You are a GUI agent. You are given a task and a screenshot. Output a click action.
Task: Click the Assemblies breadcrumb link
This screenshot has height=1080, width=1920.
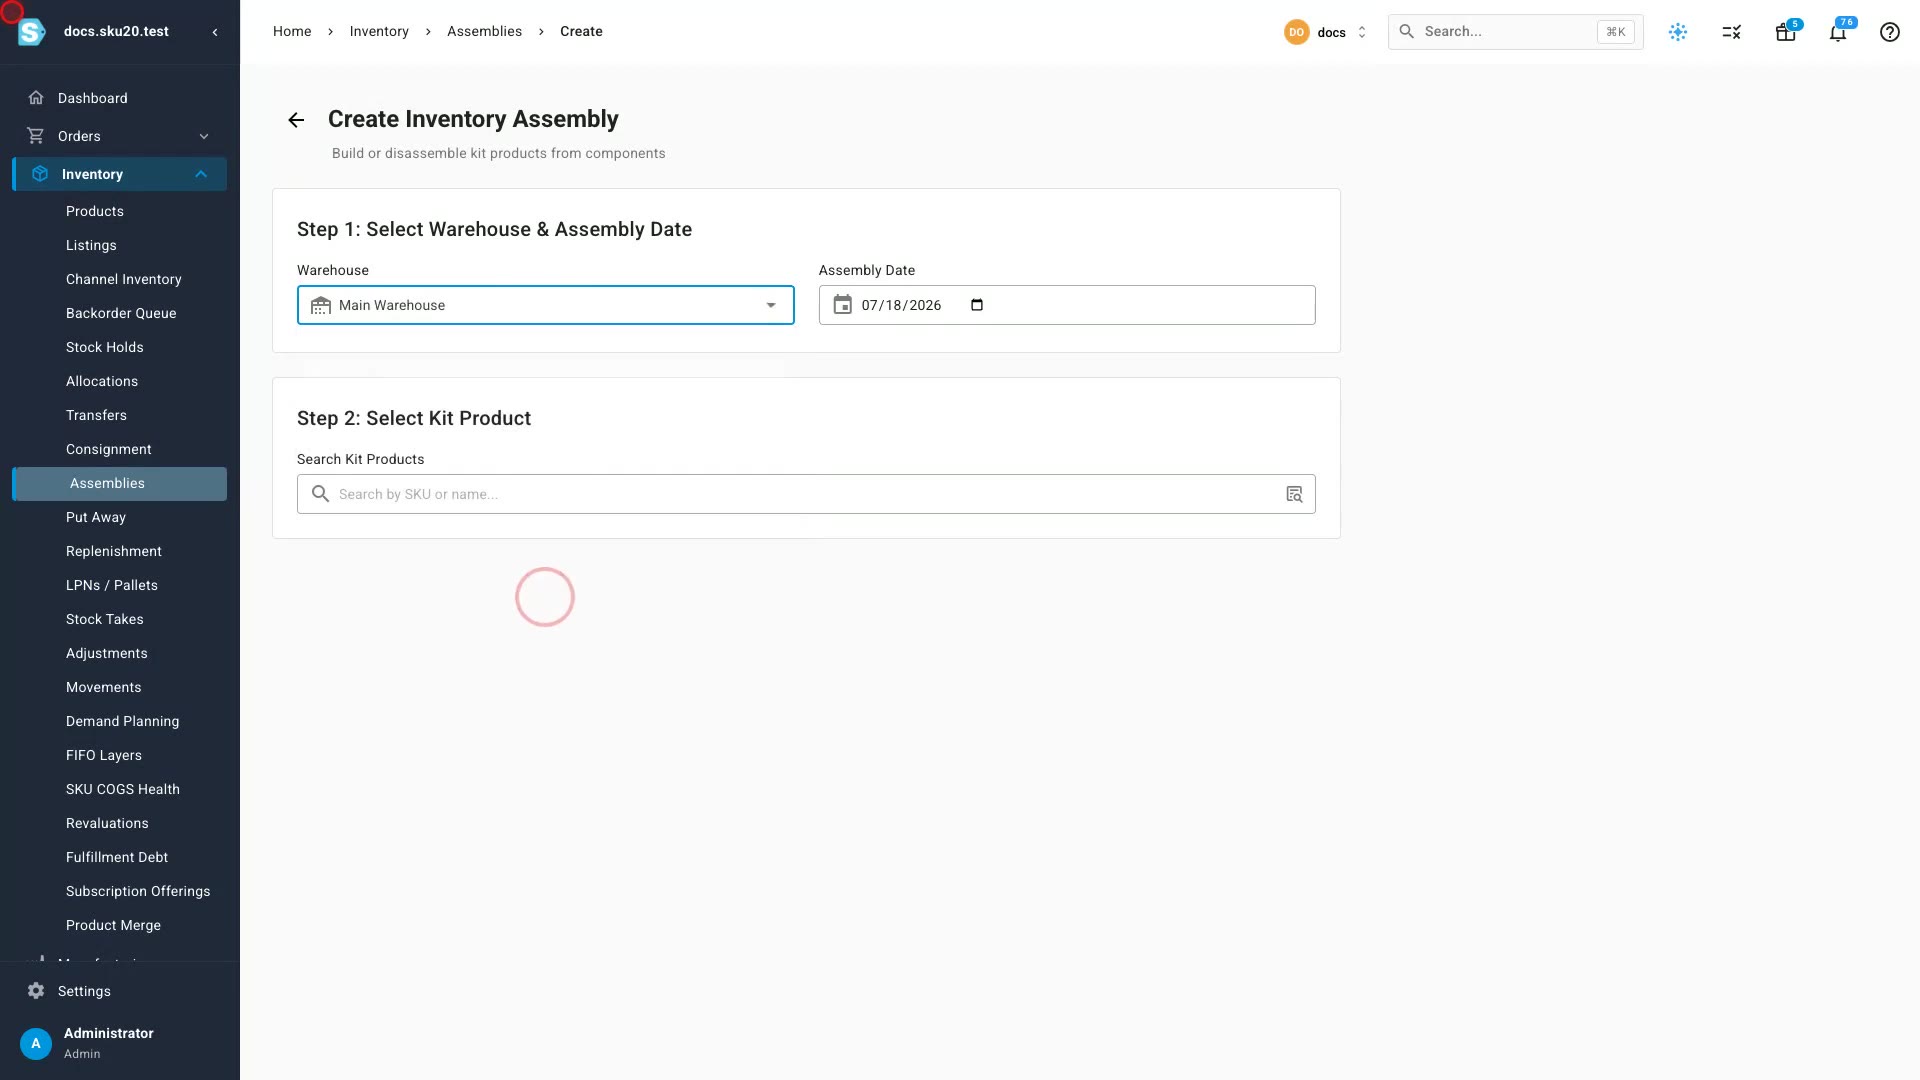(x=484, y=31)
